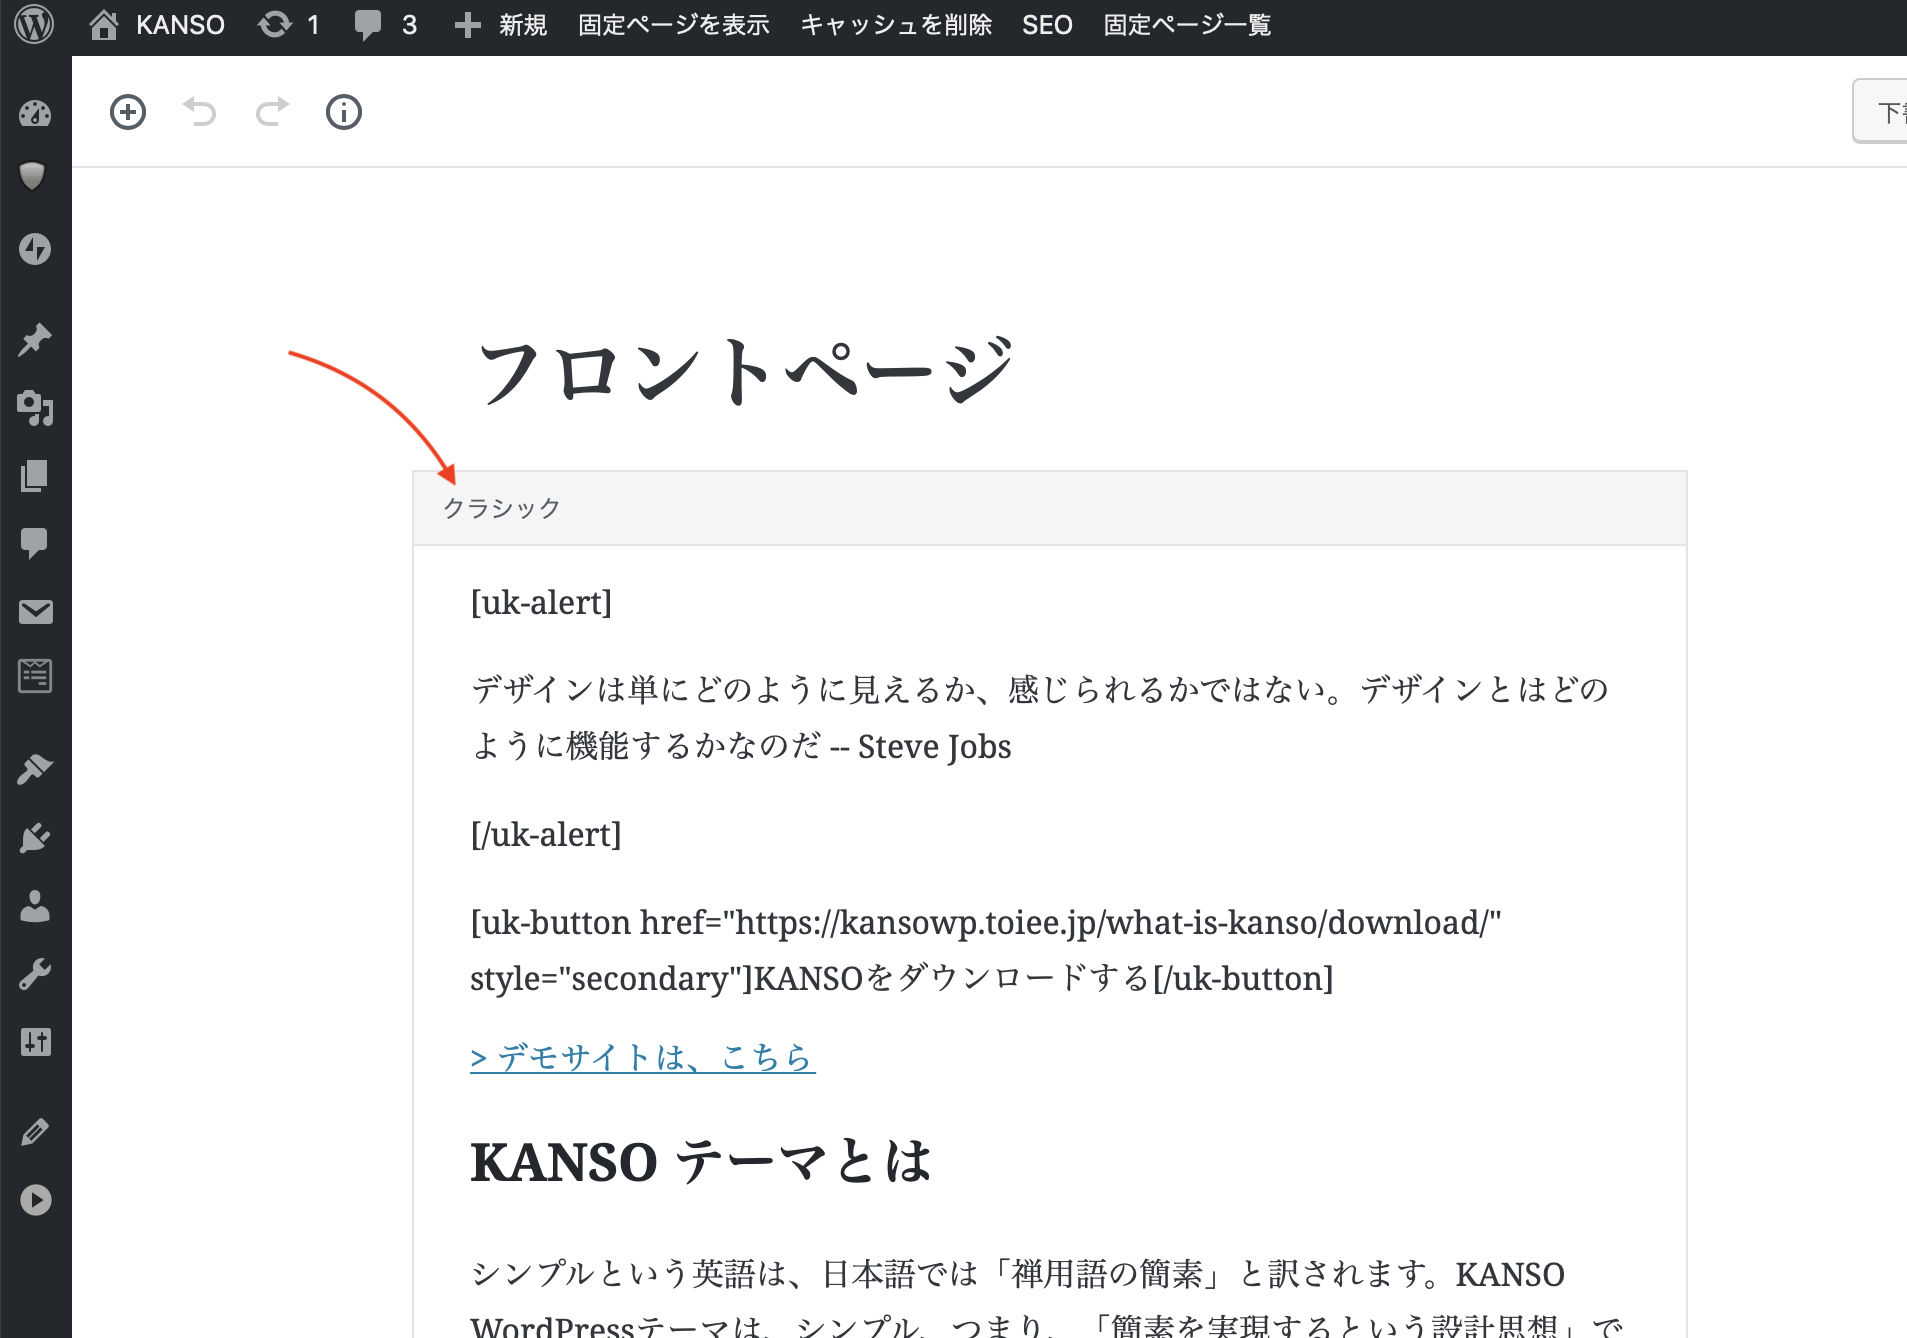The image size is (1907, 1338).
Task: Open Comments bubble icon in sidebar
Action: 35,543
